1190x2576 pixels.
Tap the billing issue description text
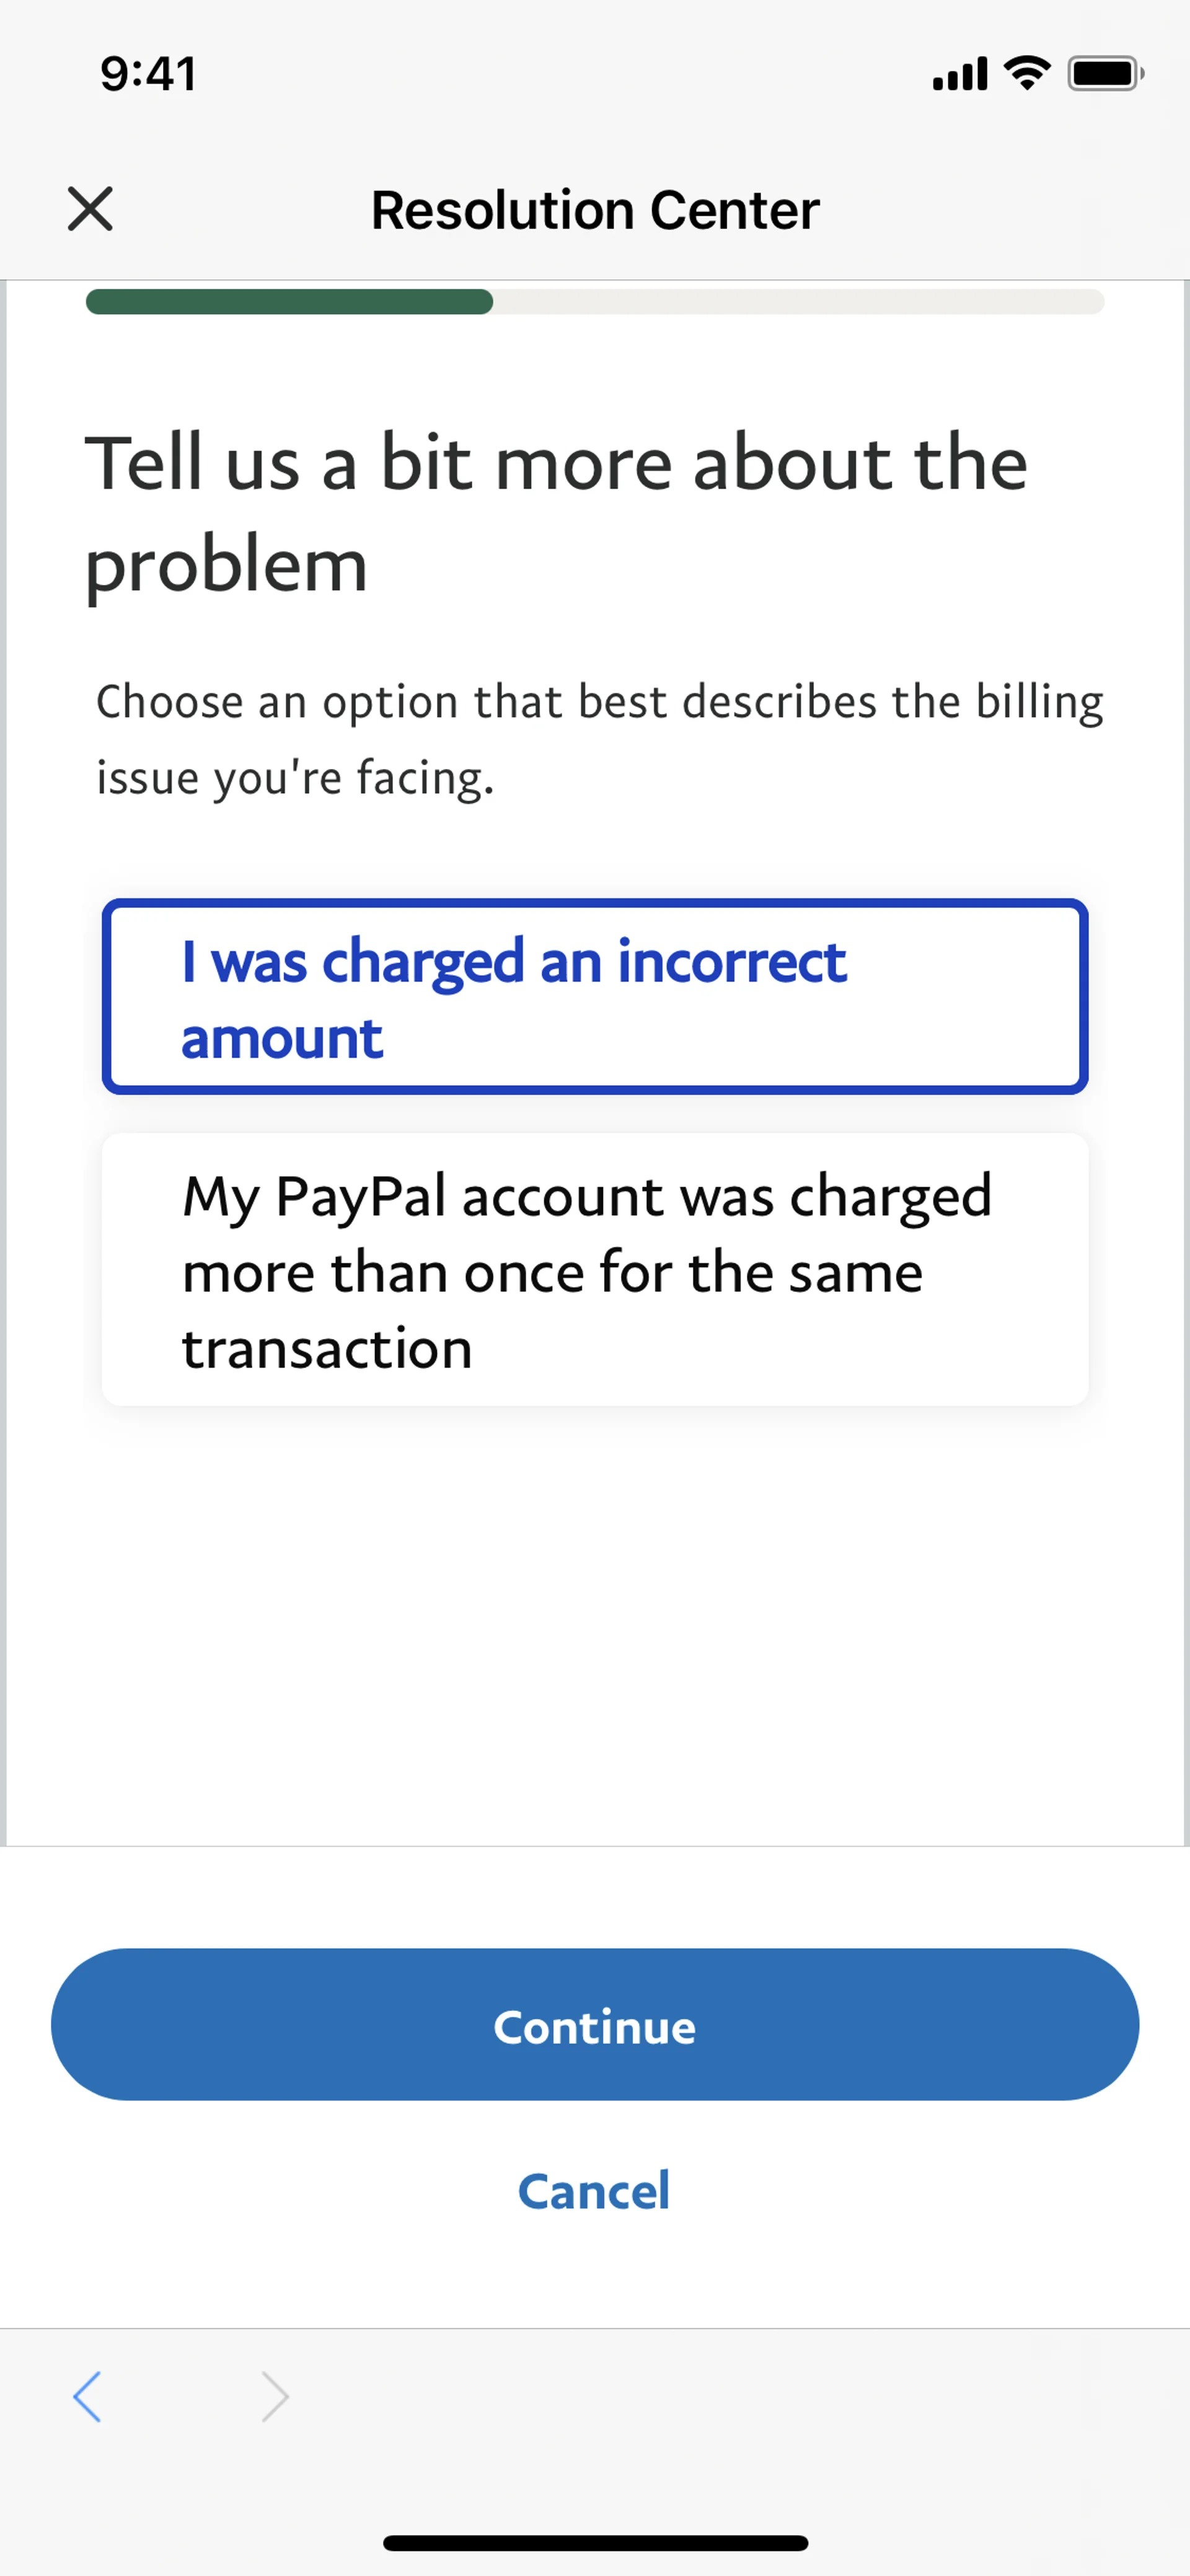point(599,739)
